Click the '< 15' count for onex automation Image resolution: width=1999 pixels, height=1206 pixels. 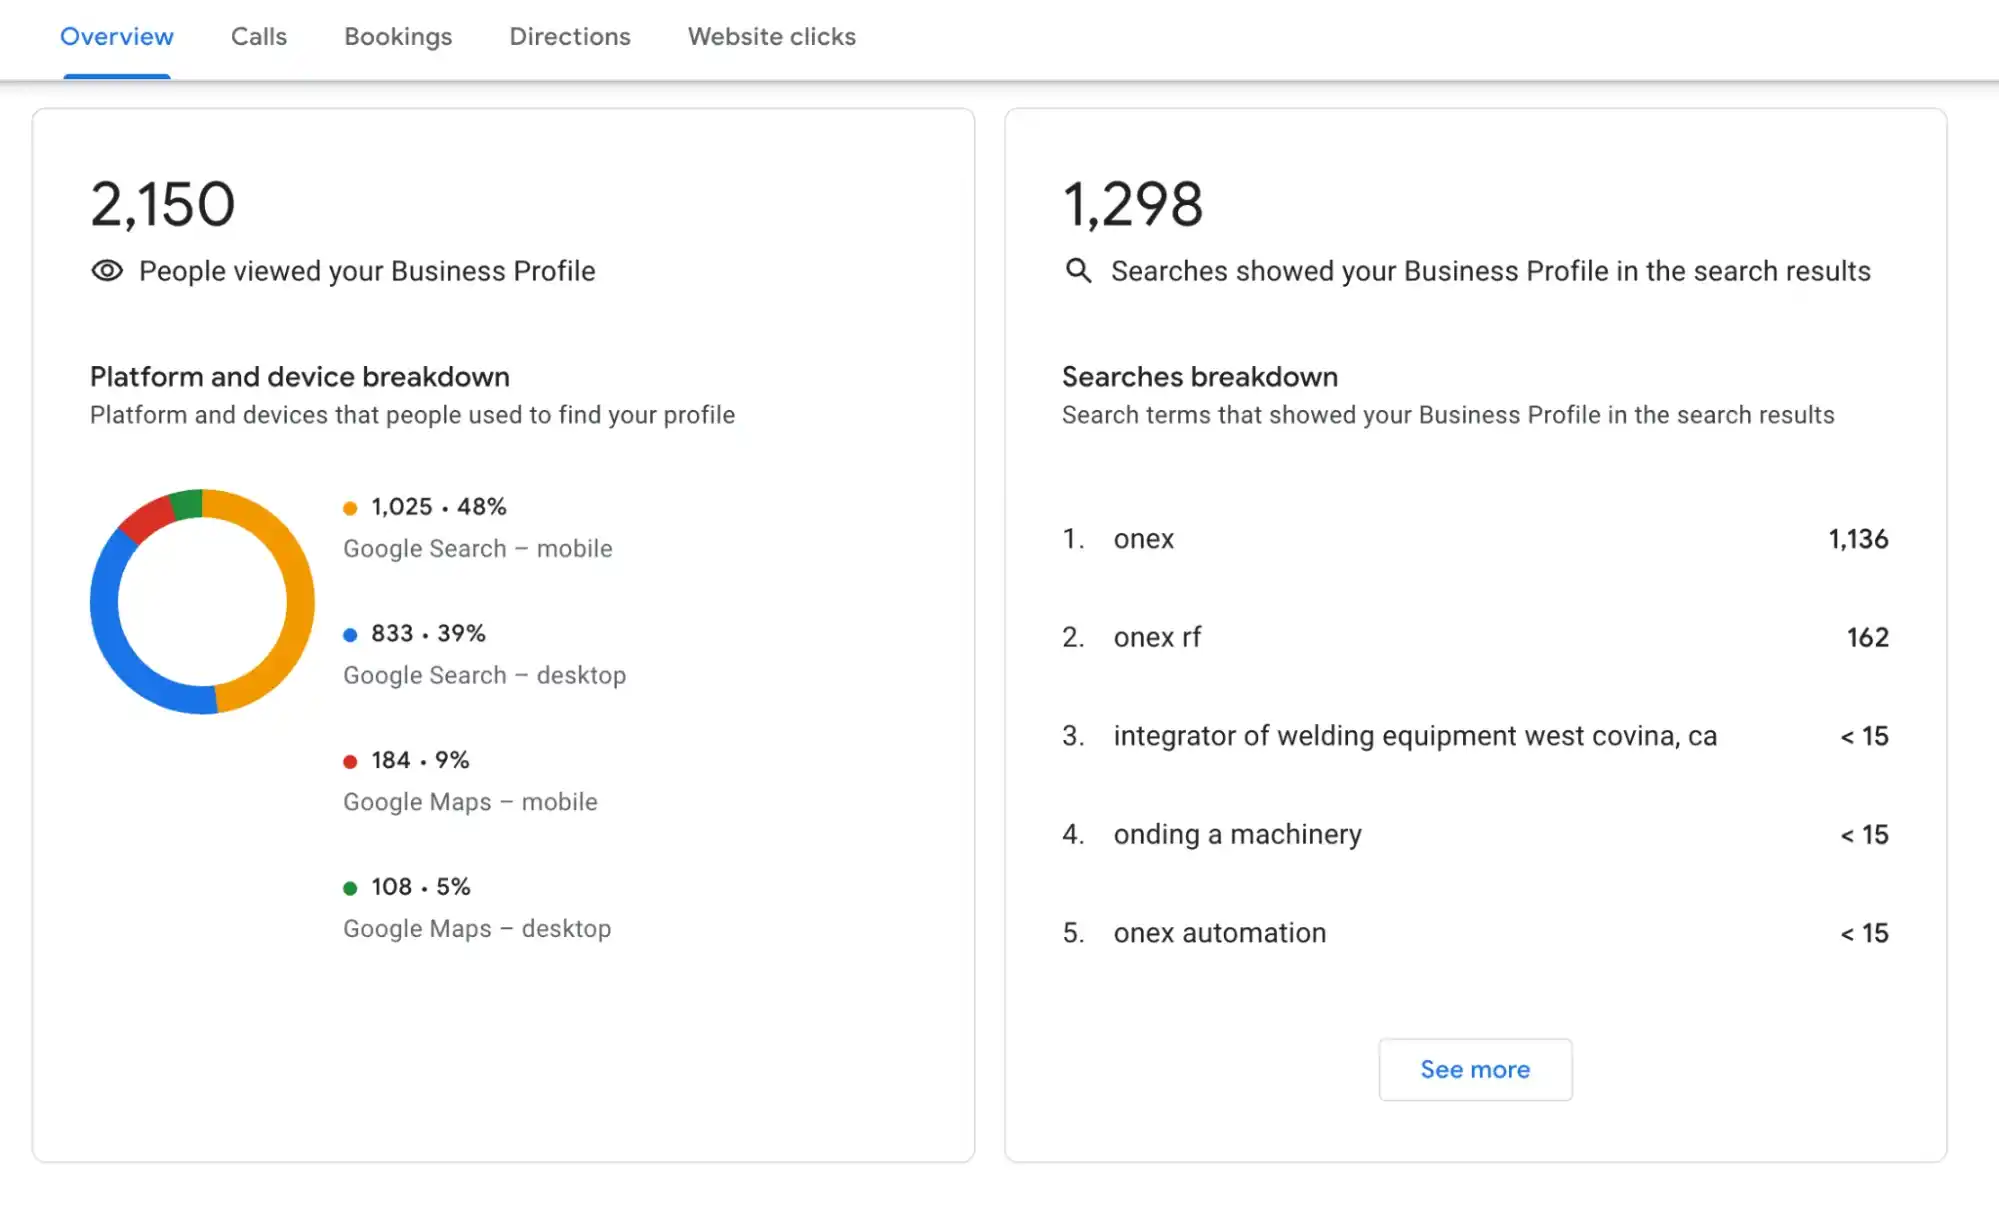[x=1864, y=933]
